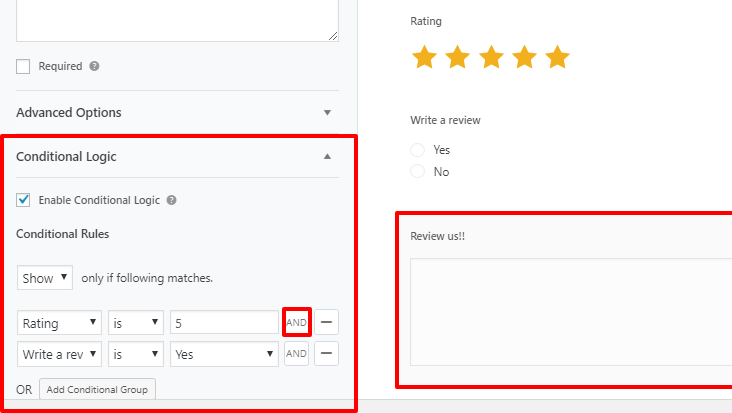Select the first rating star
Viewport: 732px width, 413px height.
click(x=424, y=57)
